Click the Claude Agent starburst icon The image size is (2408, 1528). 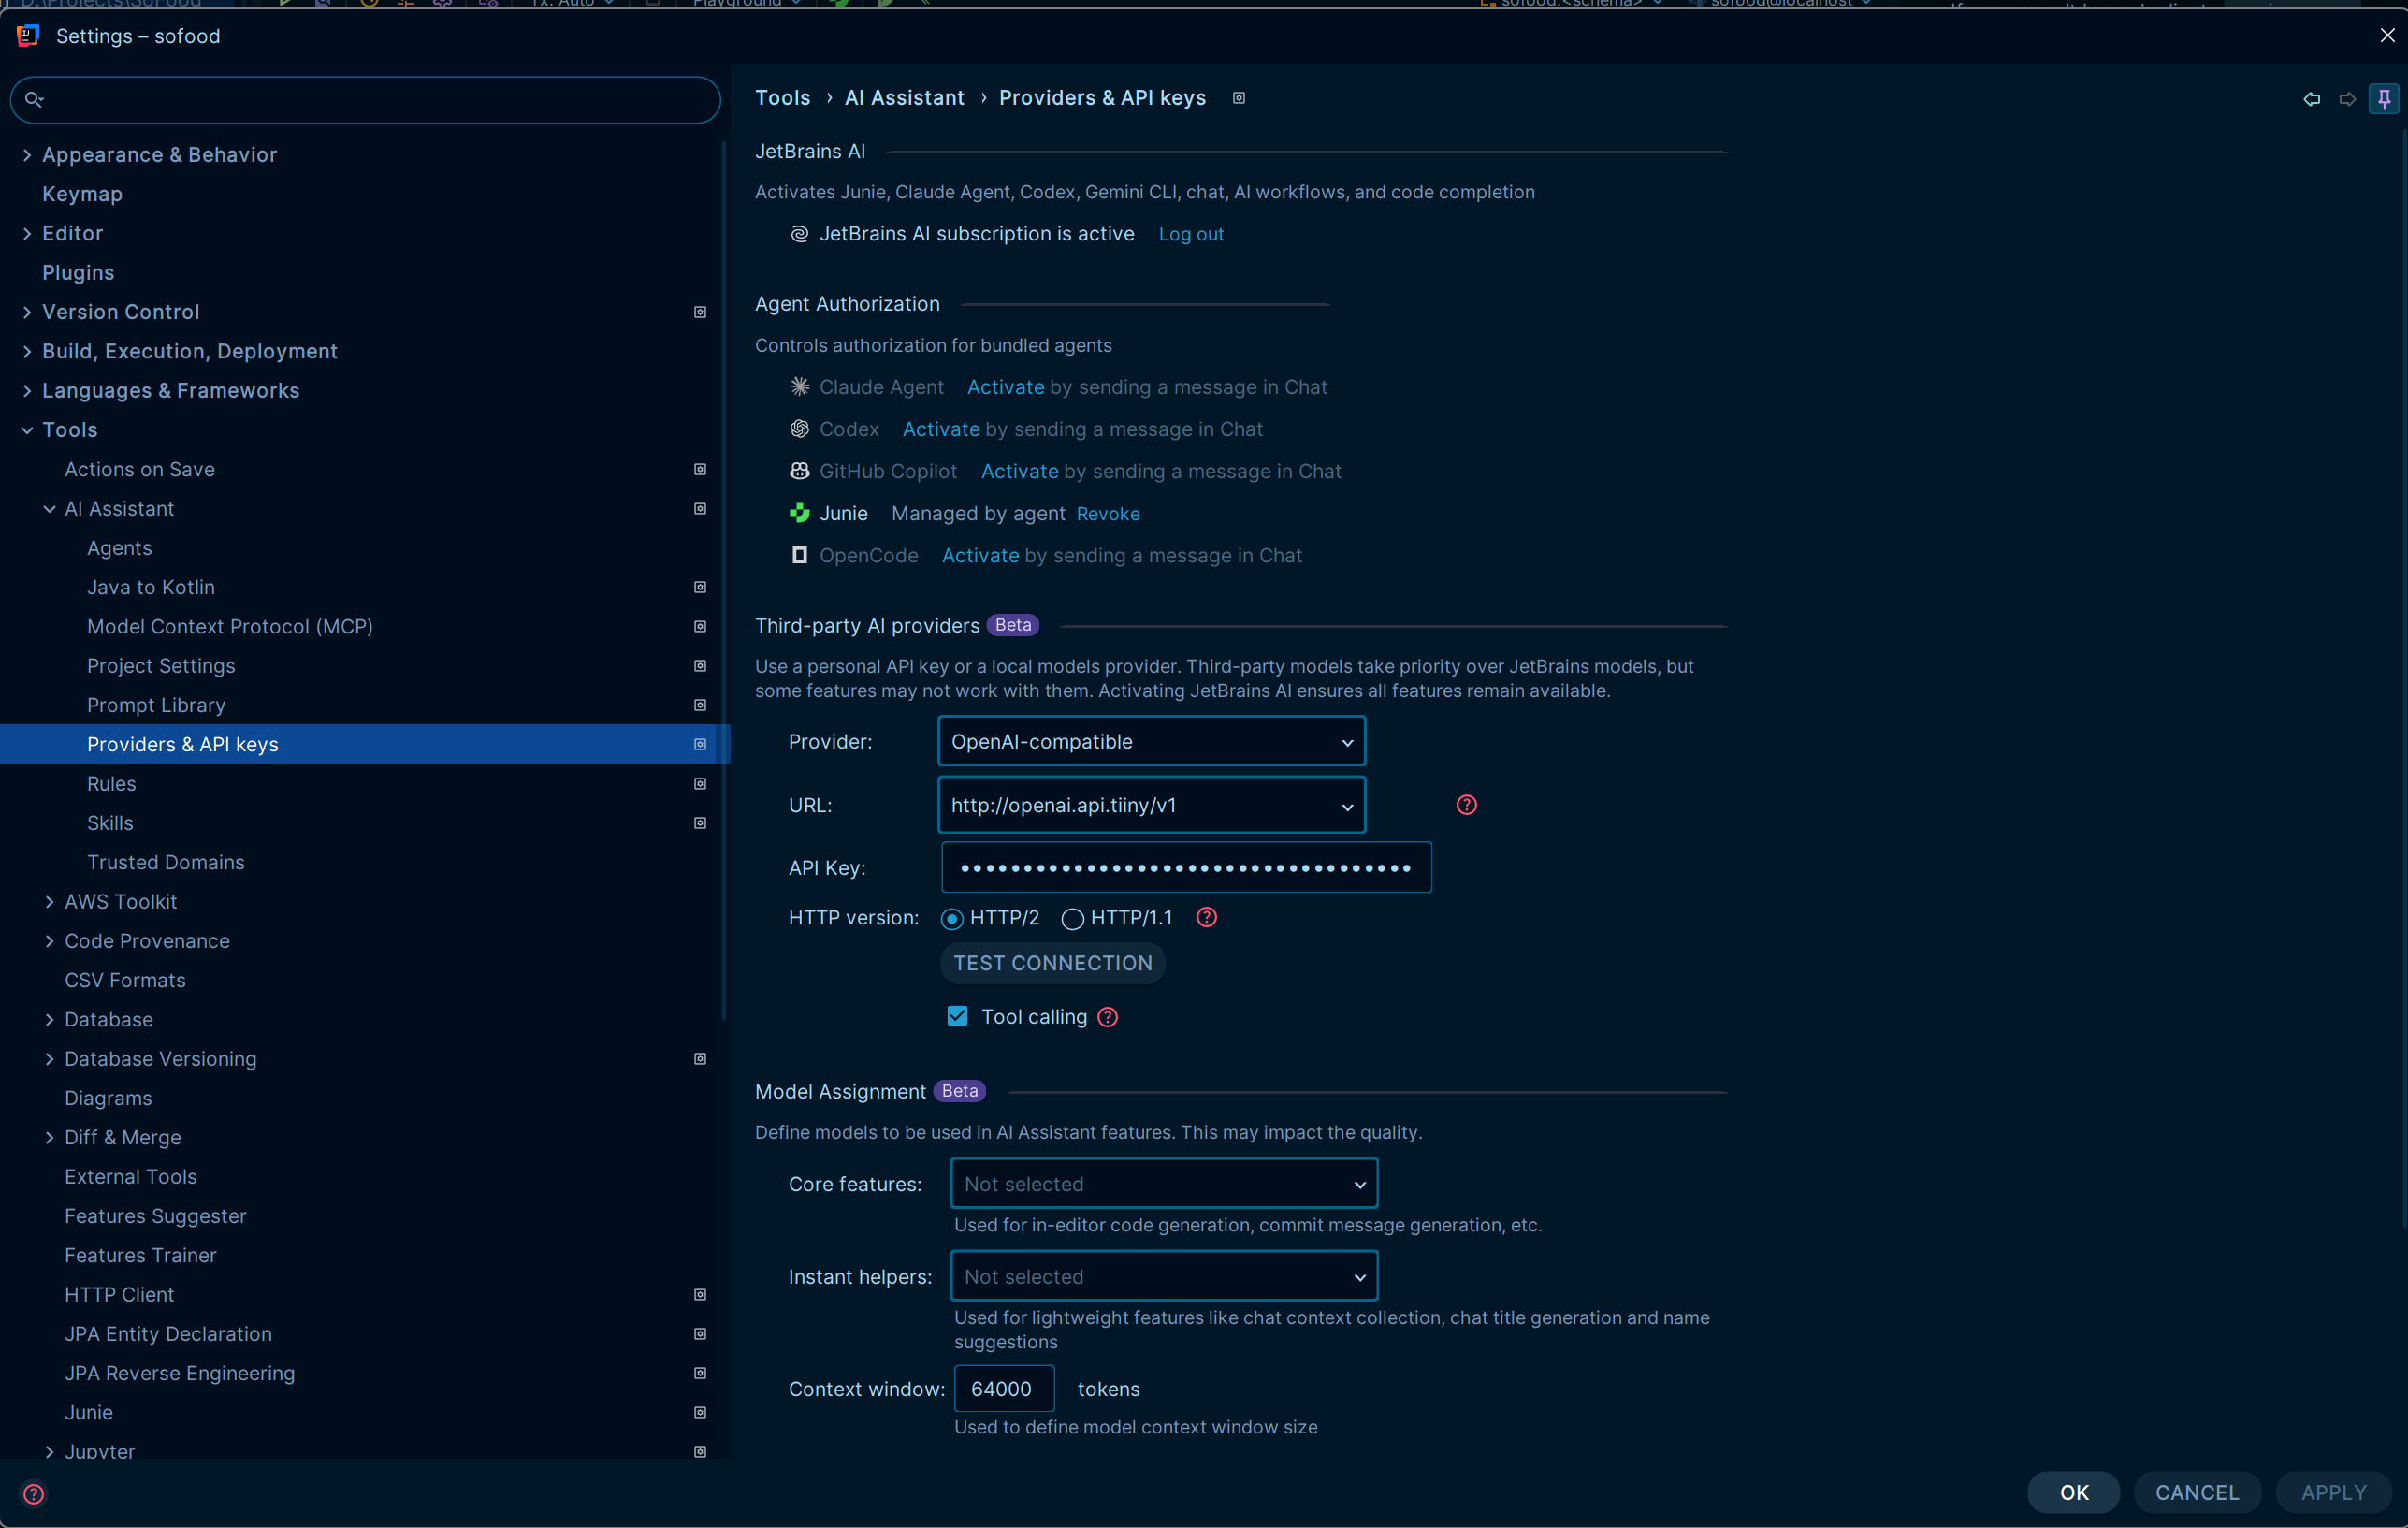point(799,387)
